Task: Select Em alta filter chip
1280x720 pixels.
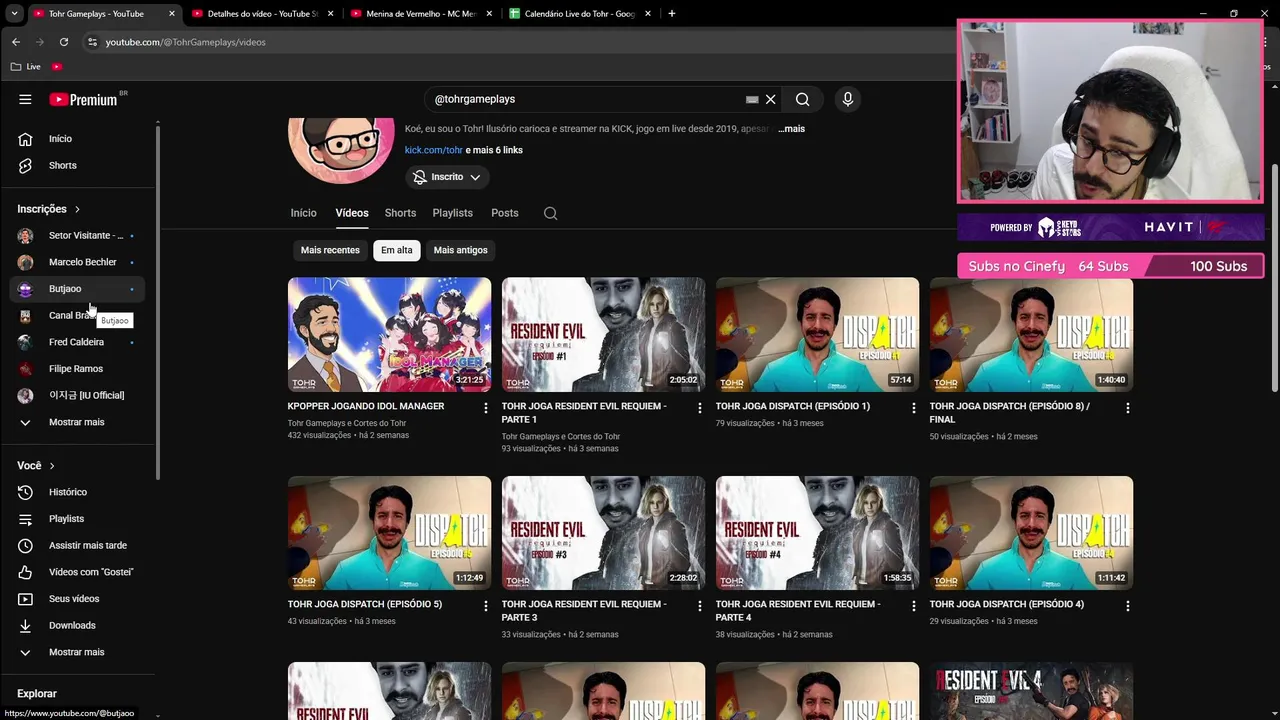Action: [396, 250]
